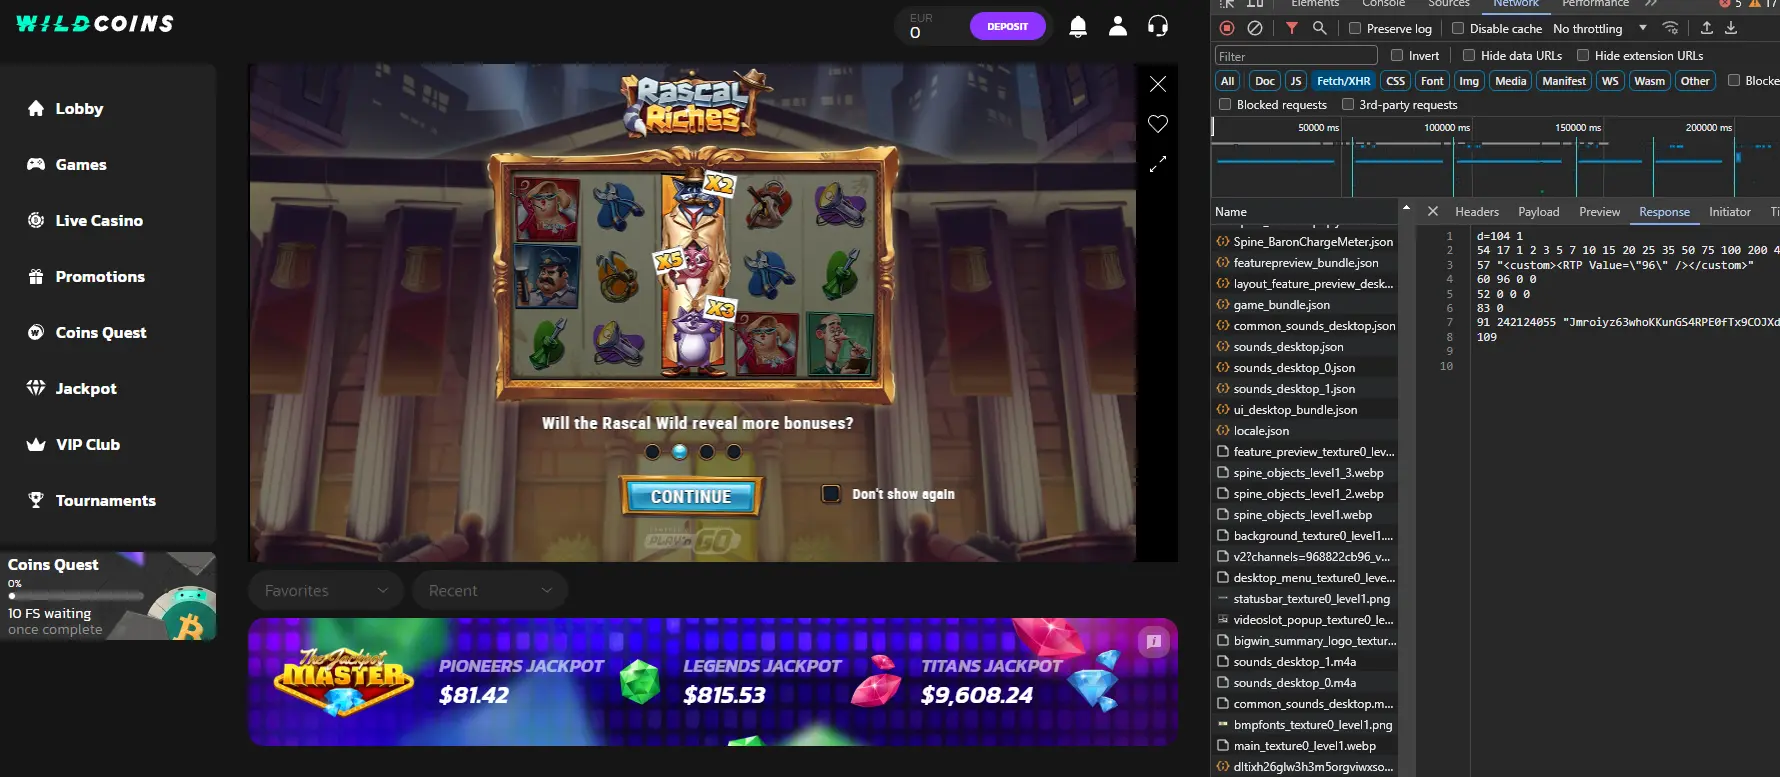Image resolution: width=1780 pixels, height=777 pixels.
Task: Select the first feature preview slide dot
Action: (x=653, y=452)
